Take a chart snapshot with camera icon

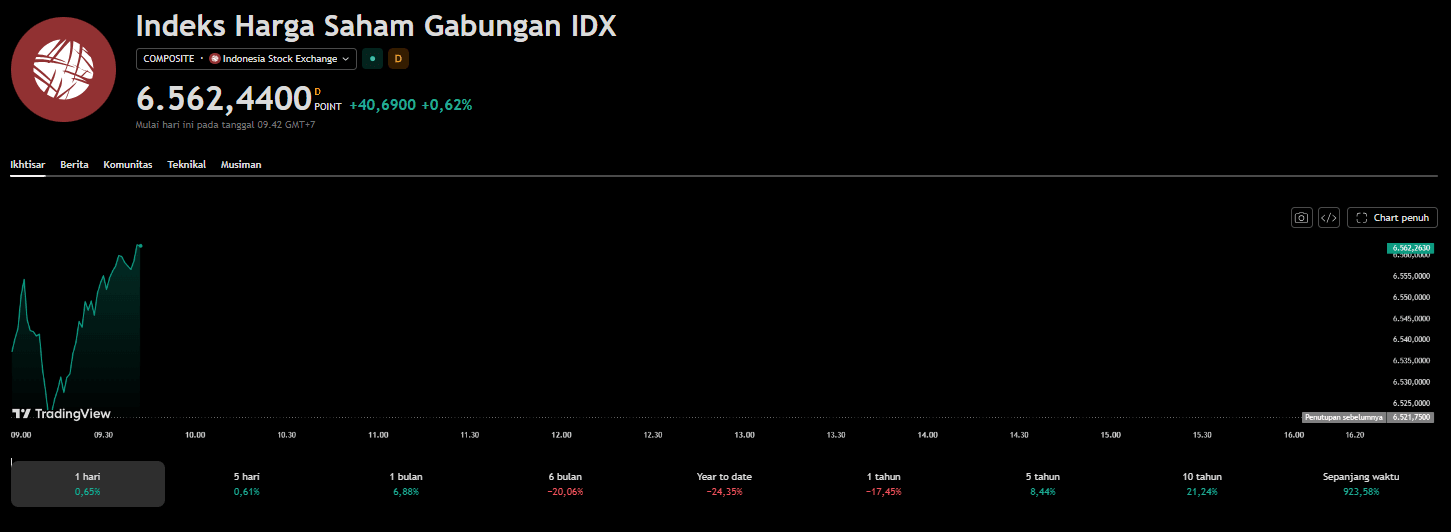pyautogui.click(x=1301, y=217)
